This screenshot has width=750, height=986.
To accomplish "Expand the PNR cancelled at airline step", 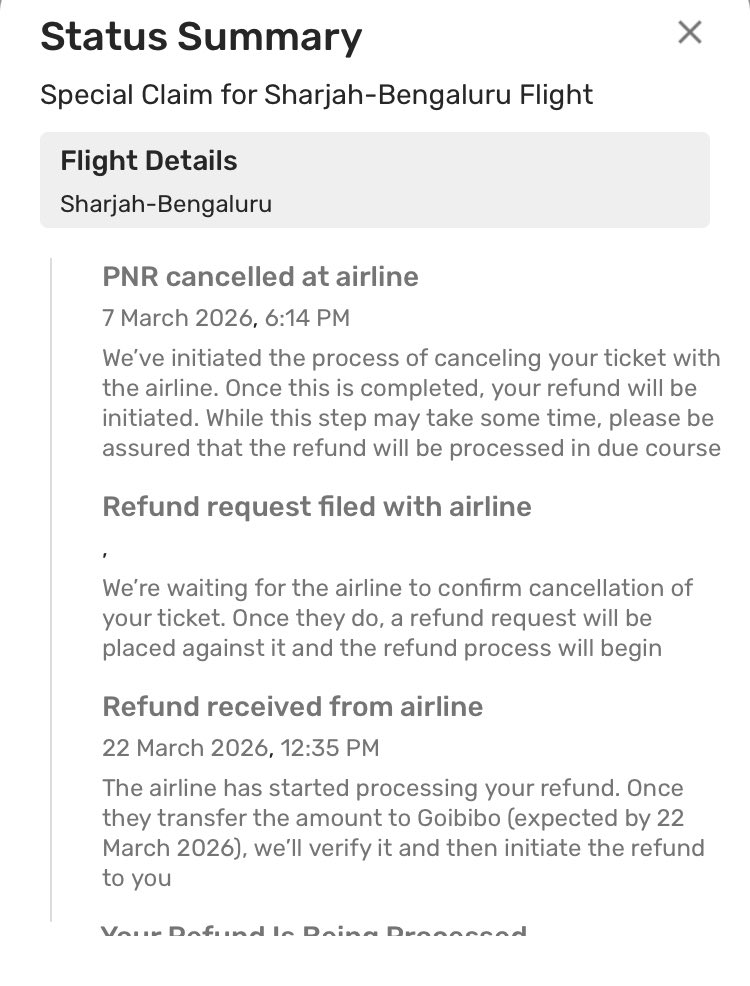I will [260, 277].
